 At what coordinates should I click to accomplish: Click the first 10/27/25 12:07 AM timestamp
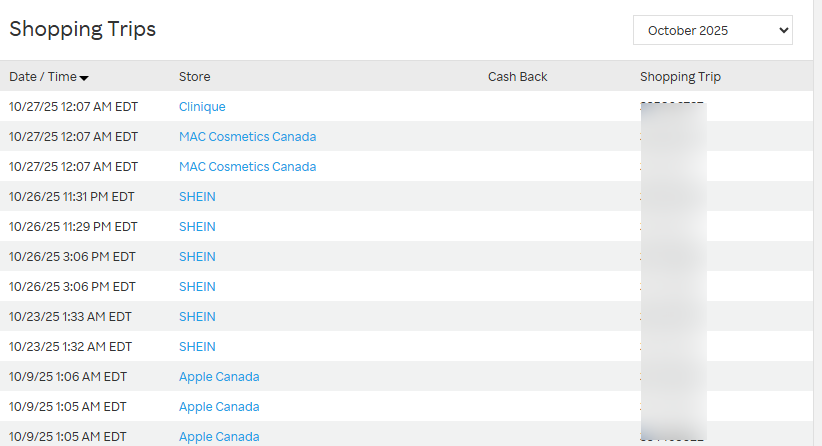pos(73,107)
